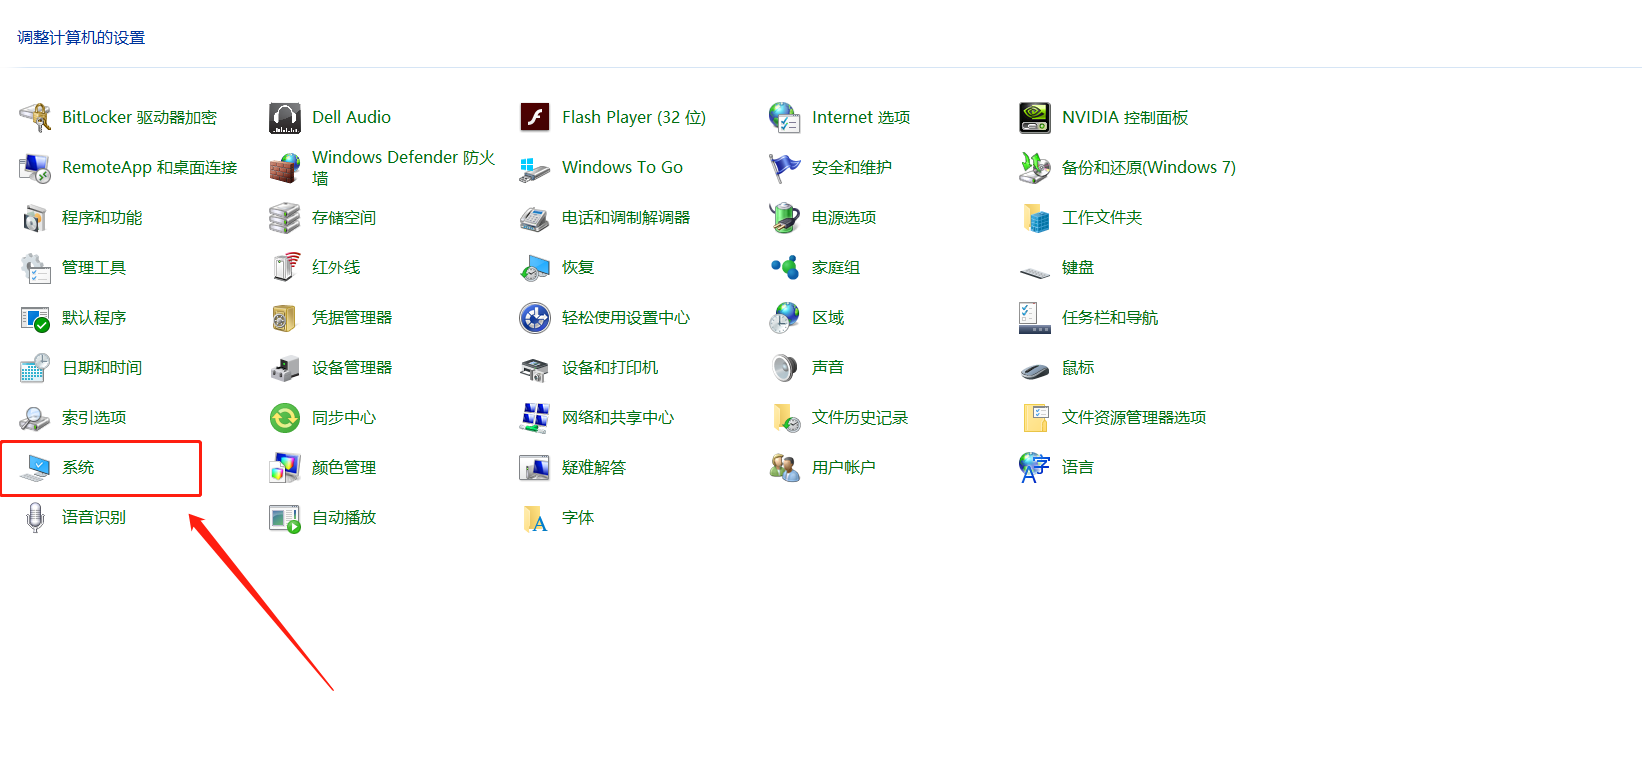Click the 轻松使用设置中心 icon
The height and width of the screenshot is (761, 1642).
535,318
